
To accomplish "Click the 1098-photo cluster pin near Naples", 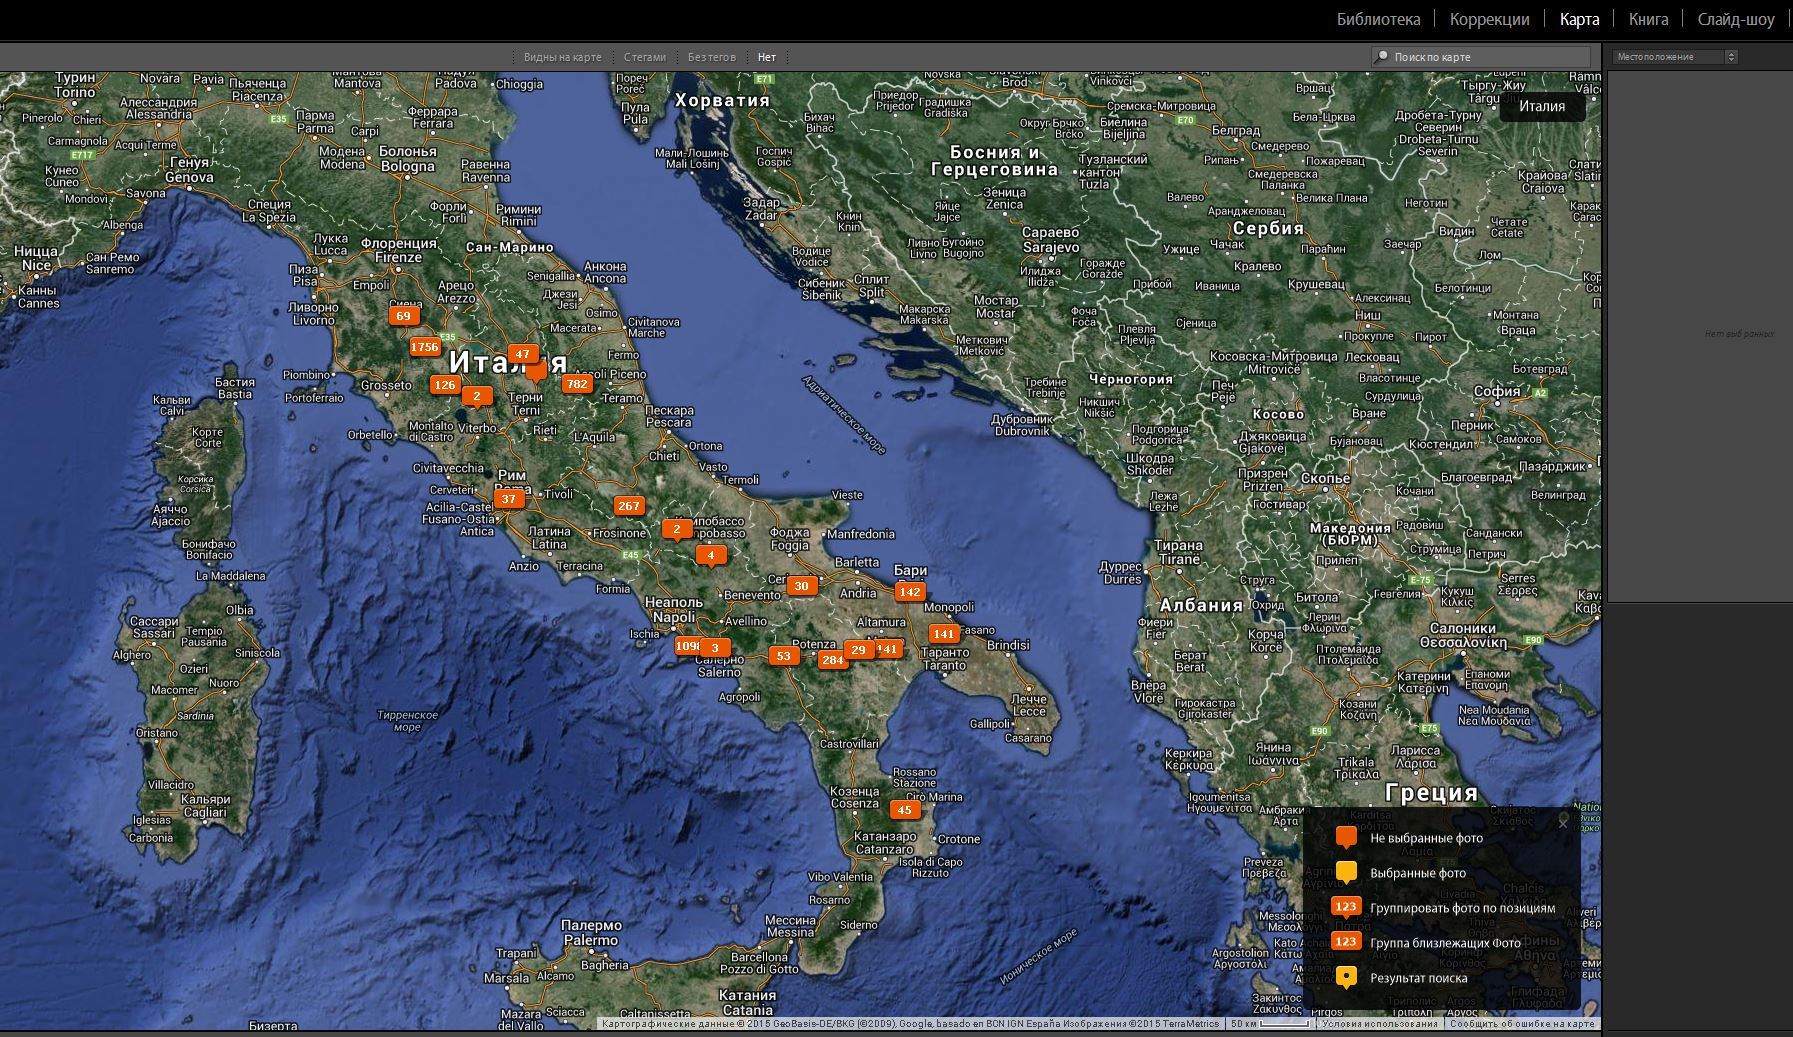I will click(687, 646).
